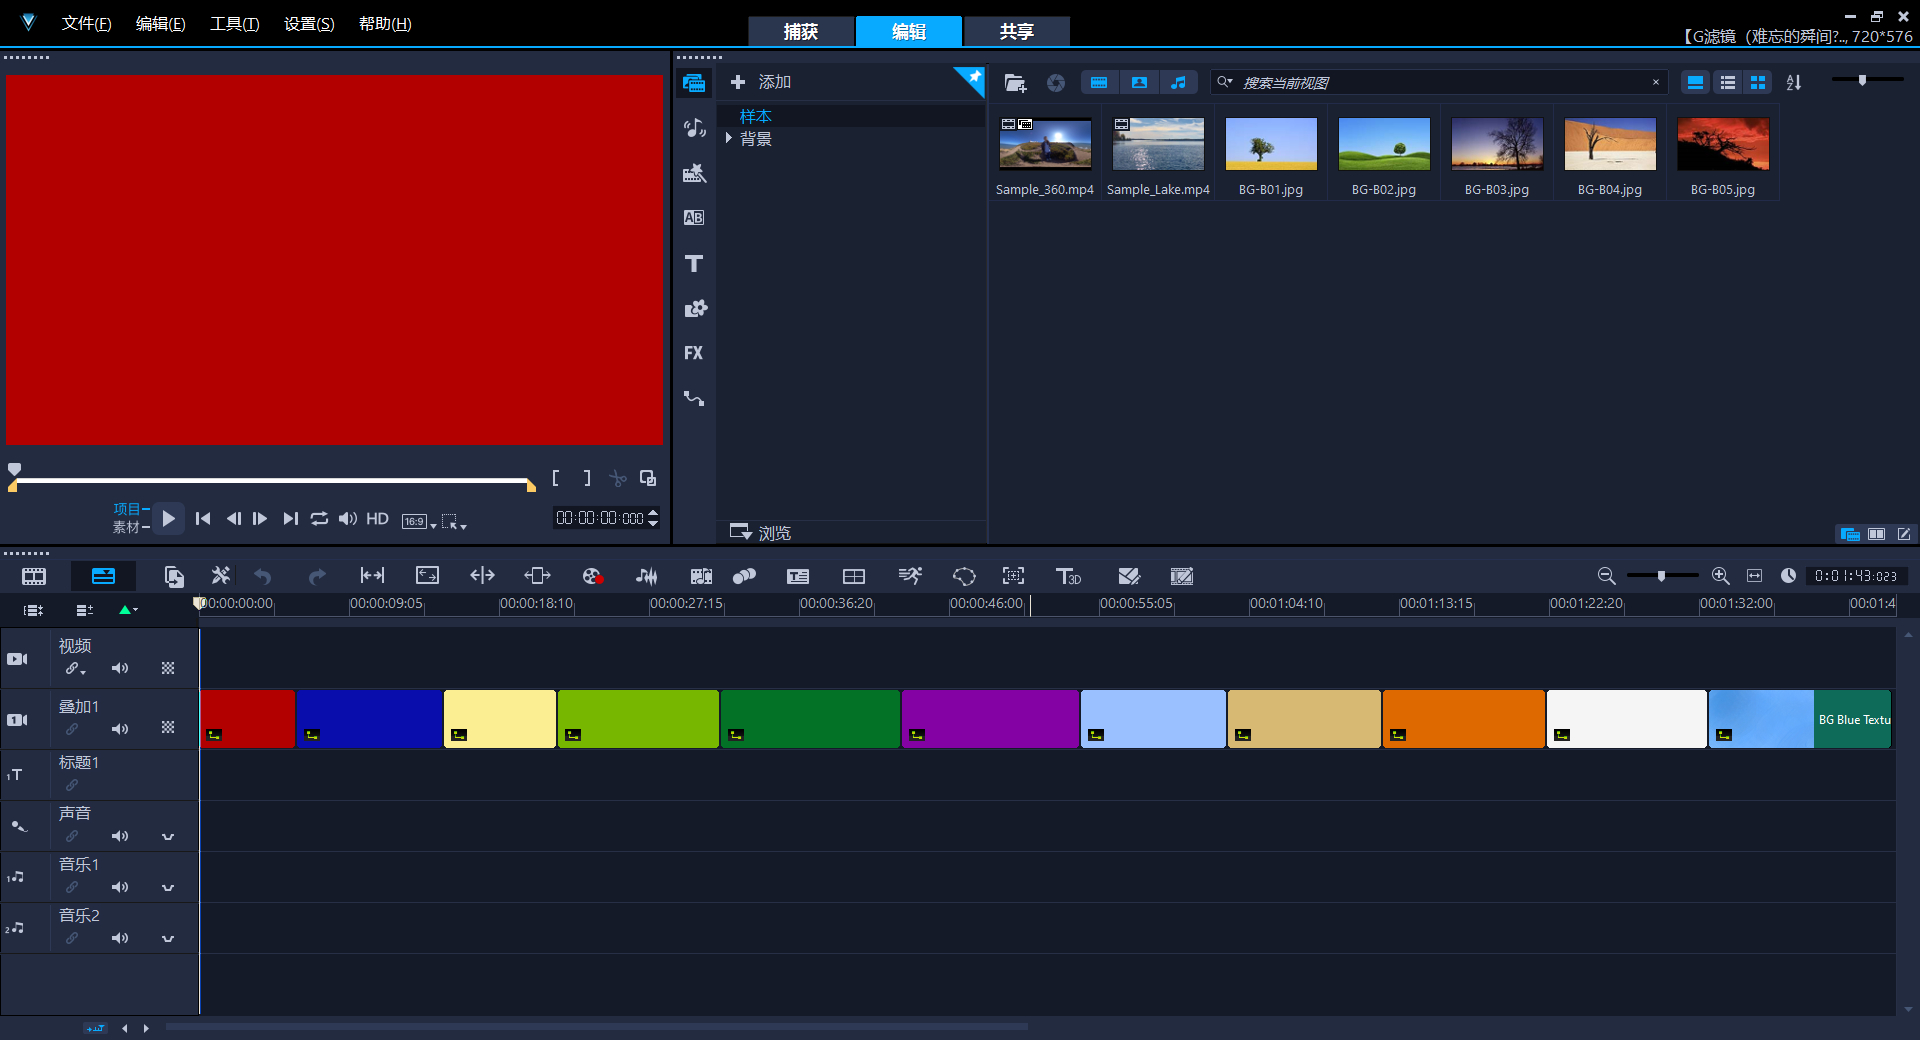
Task: Click the 浏览 browse button
Action: click(x=761, y=532)
